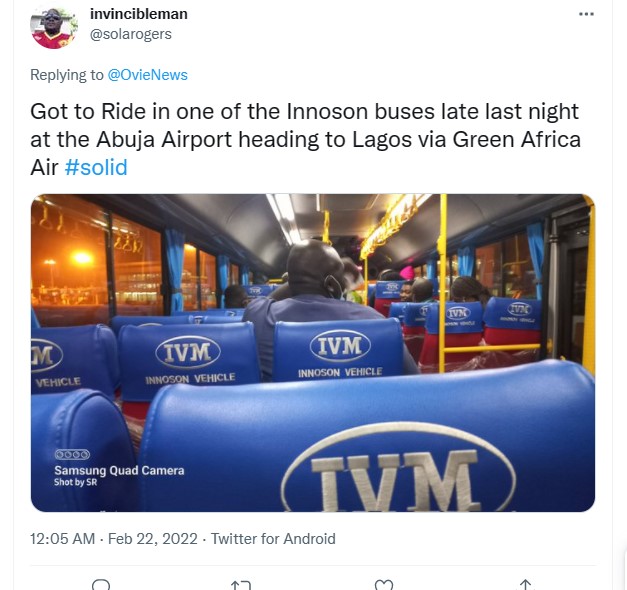Click the retweet arrows icon

241,585
